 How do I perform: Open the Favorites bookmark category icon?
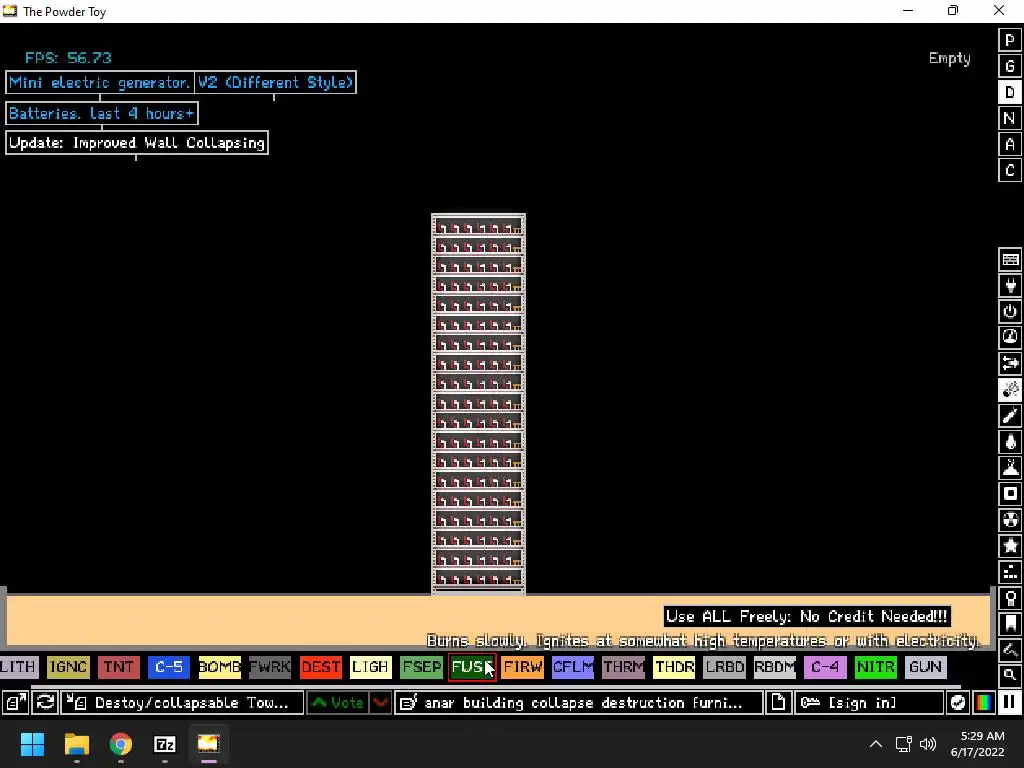pos(1010,624)
